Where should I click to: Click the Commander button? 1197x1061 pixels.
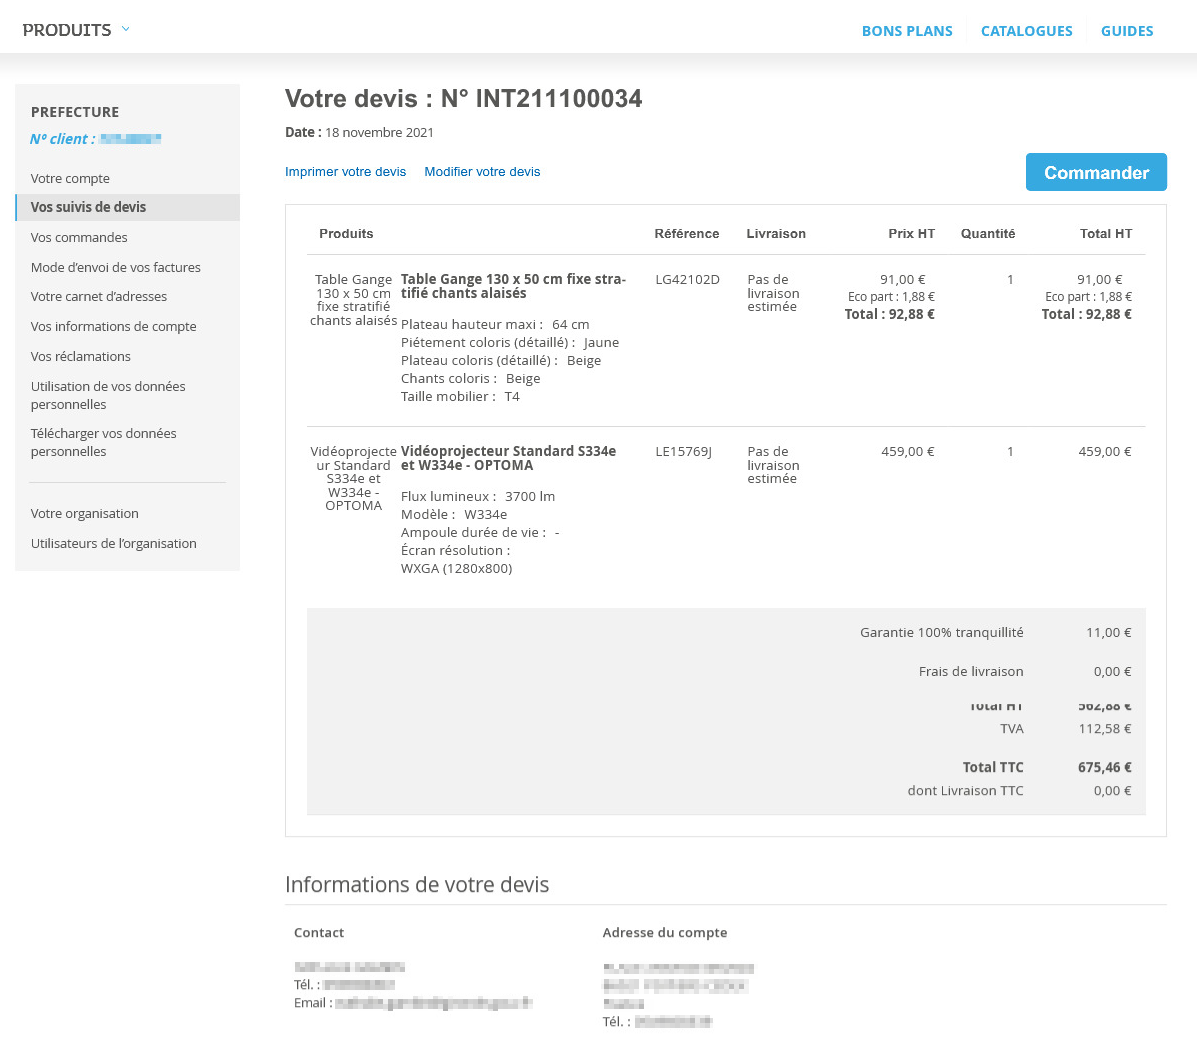click(1095, 173)
